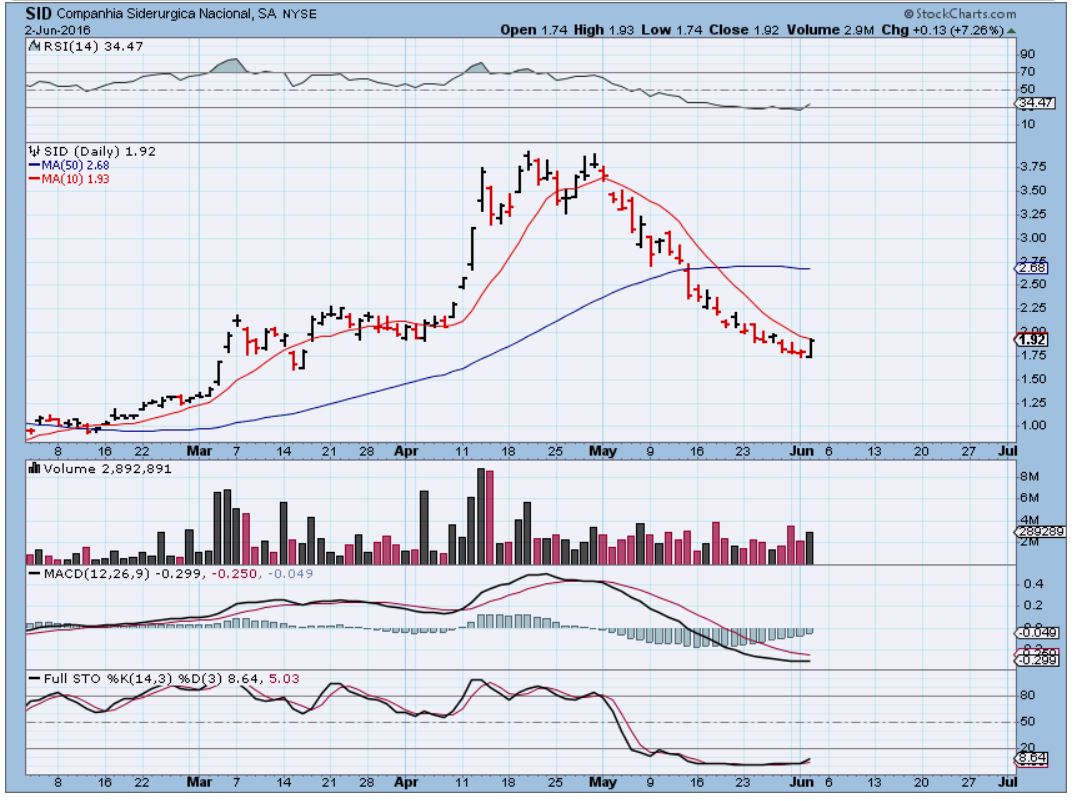Viewport: 1077px width, 801px height.
Task: Click the MACD 0.4 axis label
Action: click(1032, 584)
